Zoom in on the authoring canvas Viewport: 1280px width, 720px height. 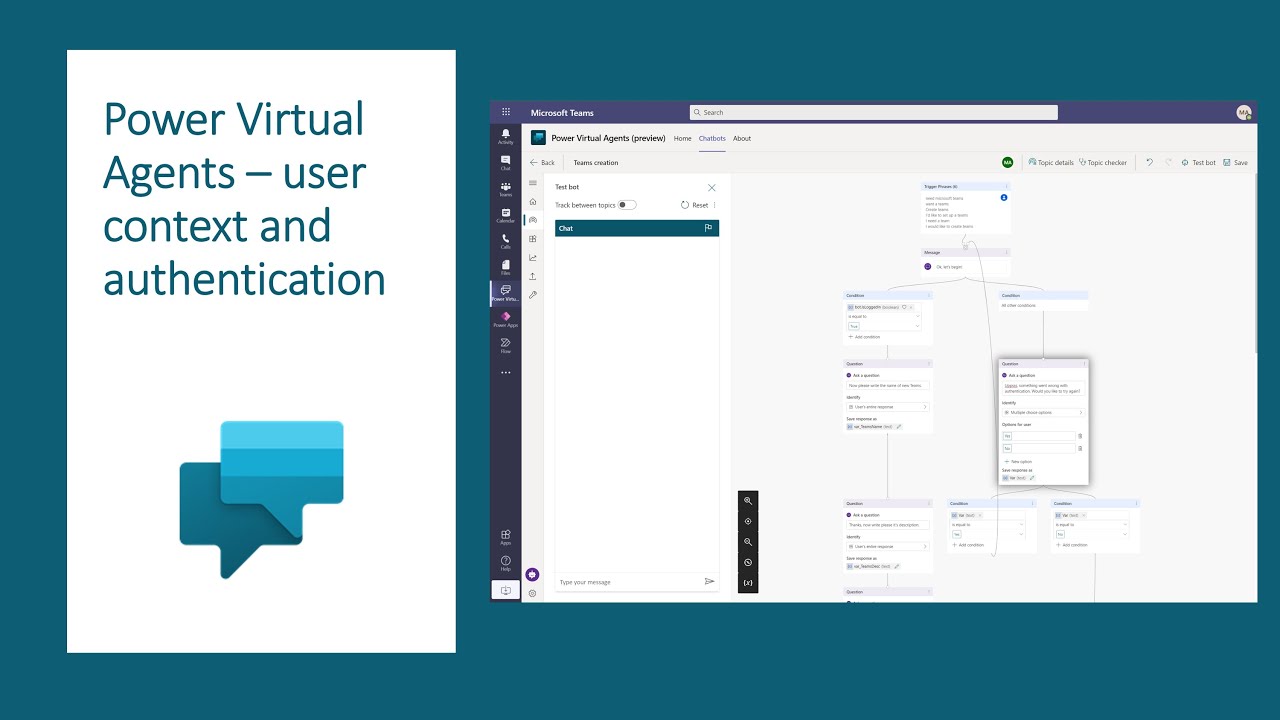tap(748, 501)
